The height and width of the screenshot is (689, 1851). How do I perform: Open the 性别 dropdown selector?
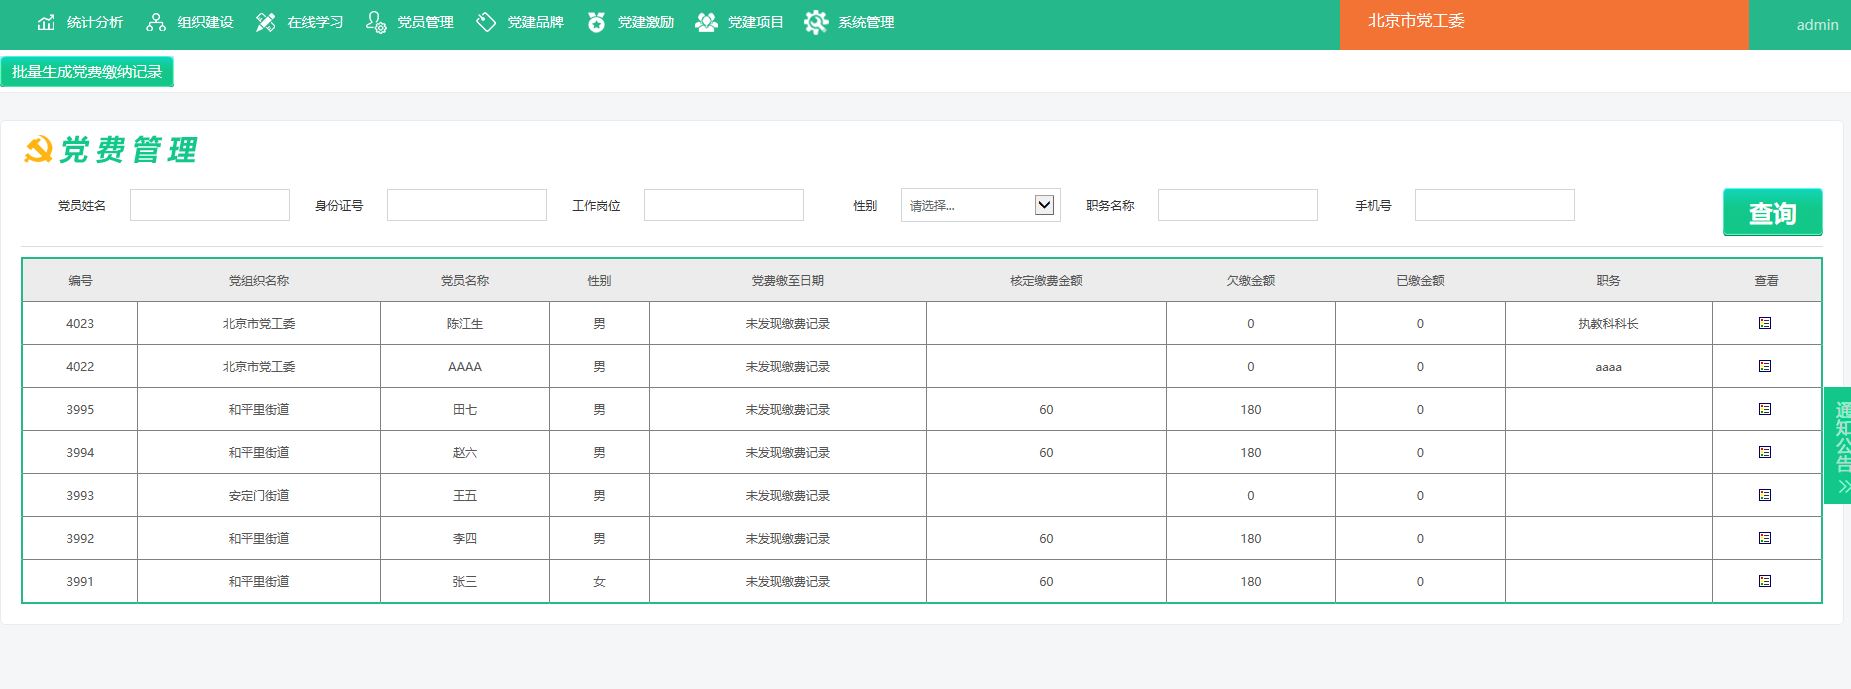point(980,205)
